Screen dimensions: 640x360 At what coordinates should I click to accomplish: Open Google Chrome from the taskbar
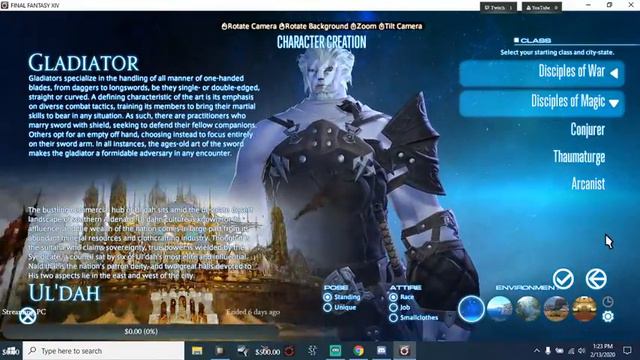coord(359,351)
